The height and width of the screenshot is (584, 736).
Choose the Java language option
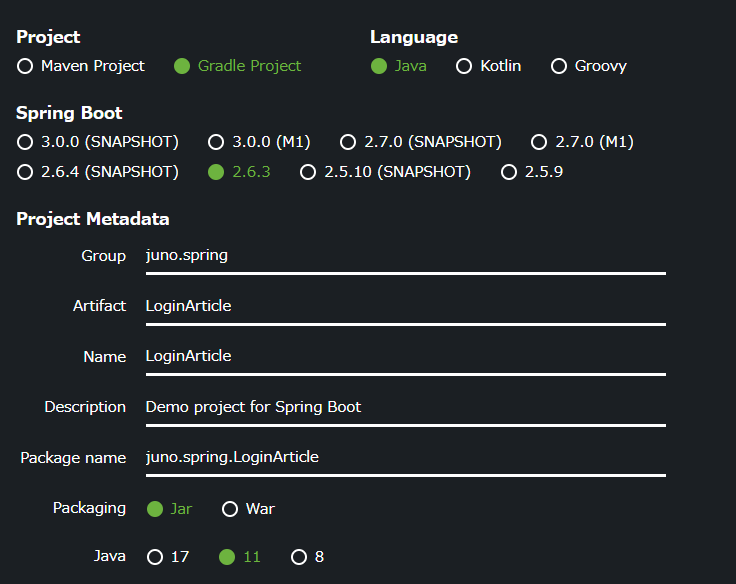tap(379, 66)
